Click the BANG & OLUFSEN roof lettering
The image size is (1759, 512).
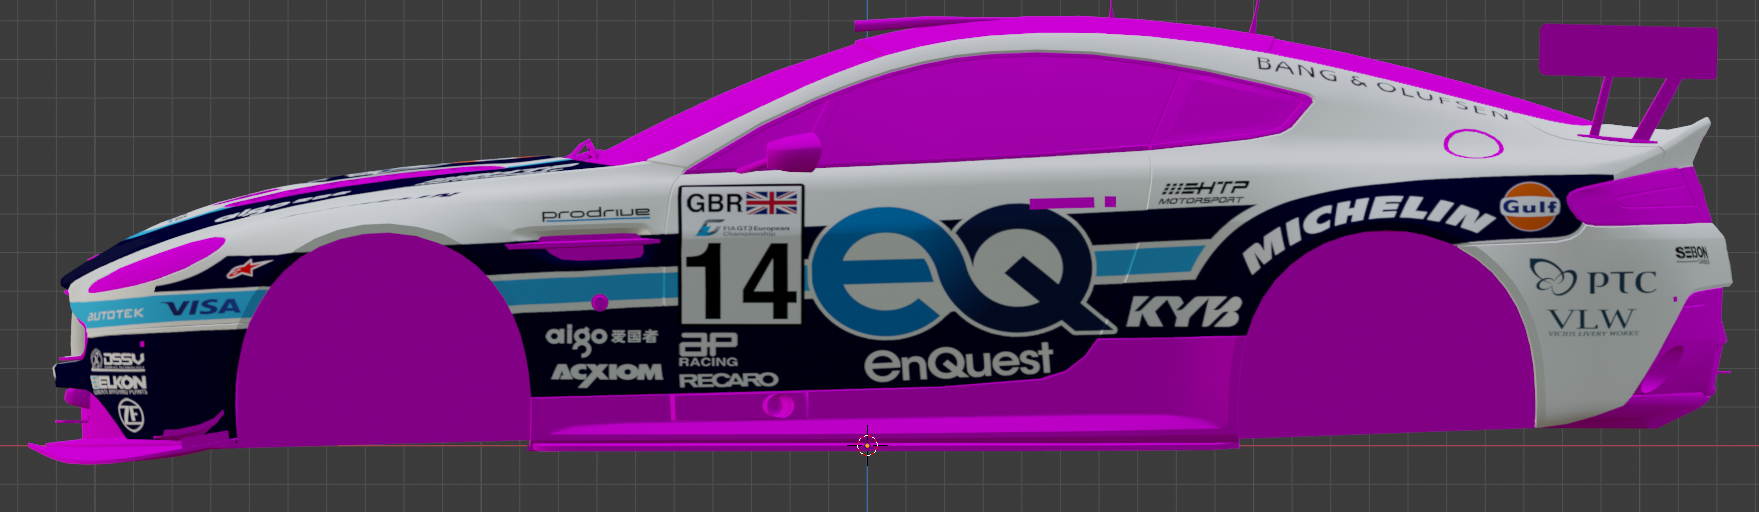pos(1381,88)
